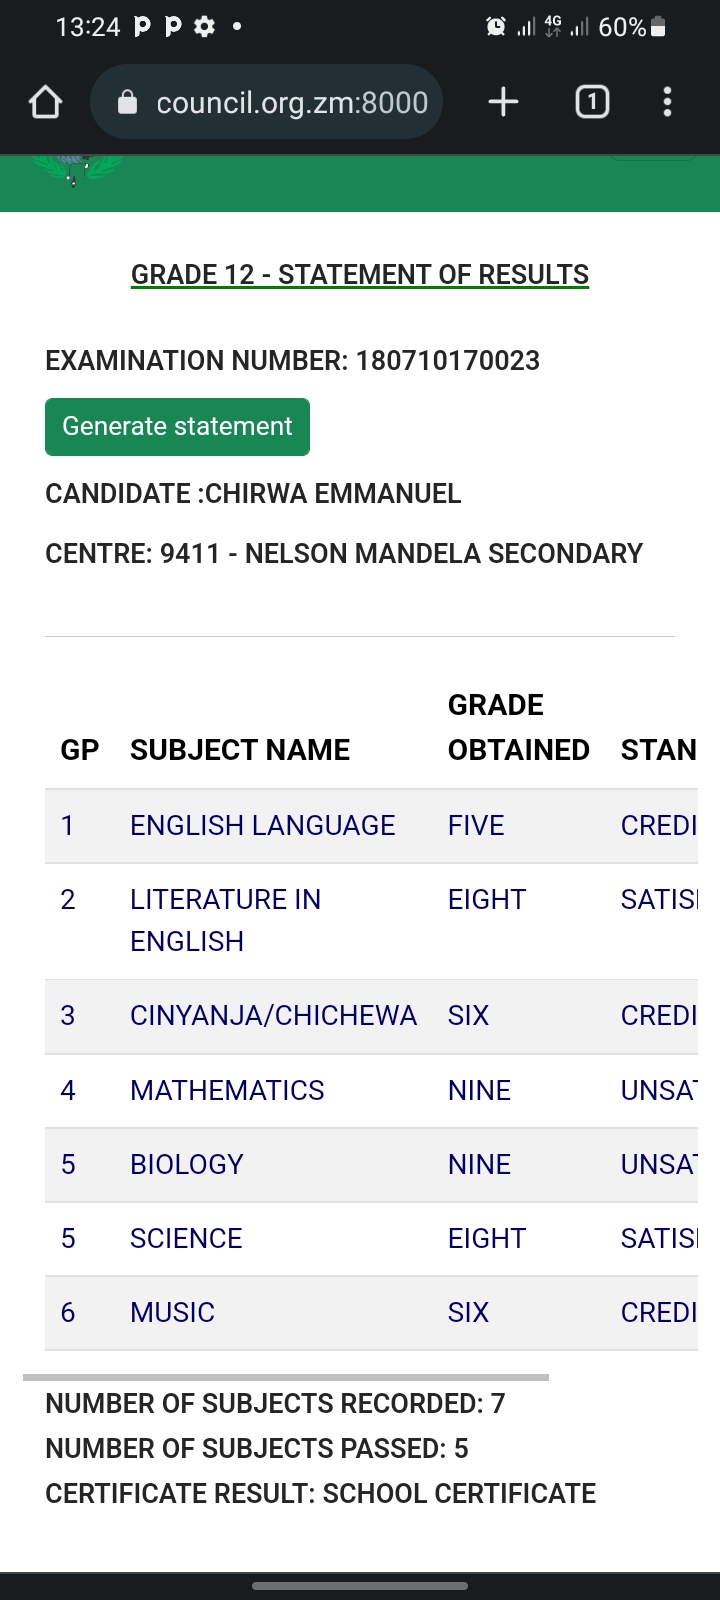The image size is (720, 1600).
Task: Open the tab switcher showing 1
Action: 592,102
